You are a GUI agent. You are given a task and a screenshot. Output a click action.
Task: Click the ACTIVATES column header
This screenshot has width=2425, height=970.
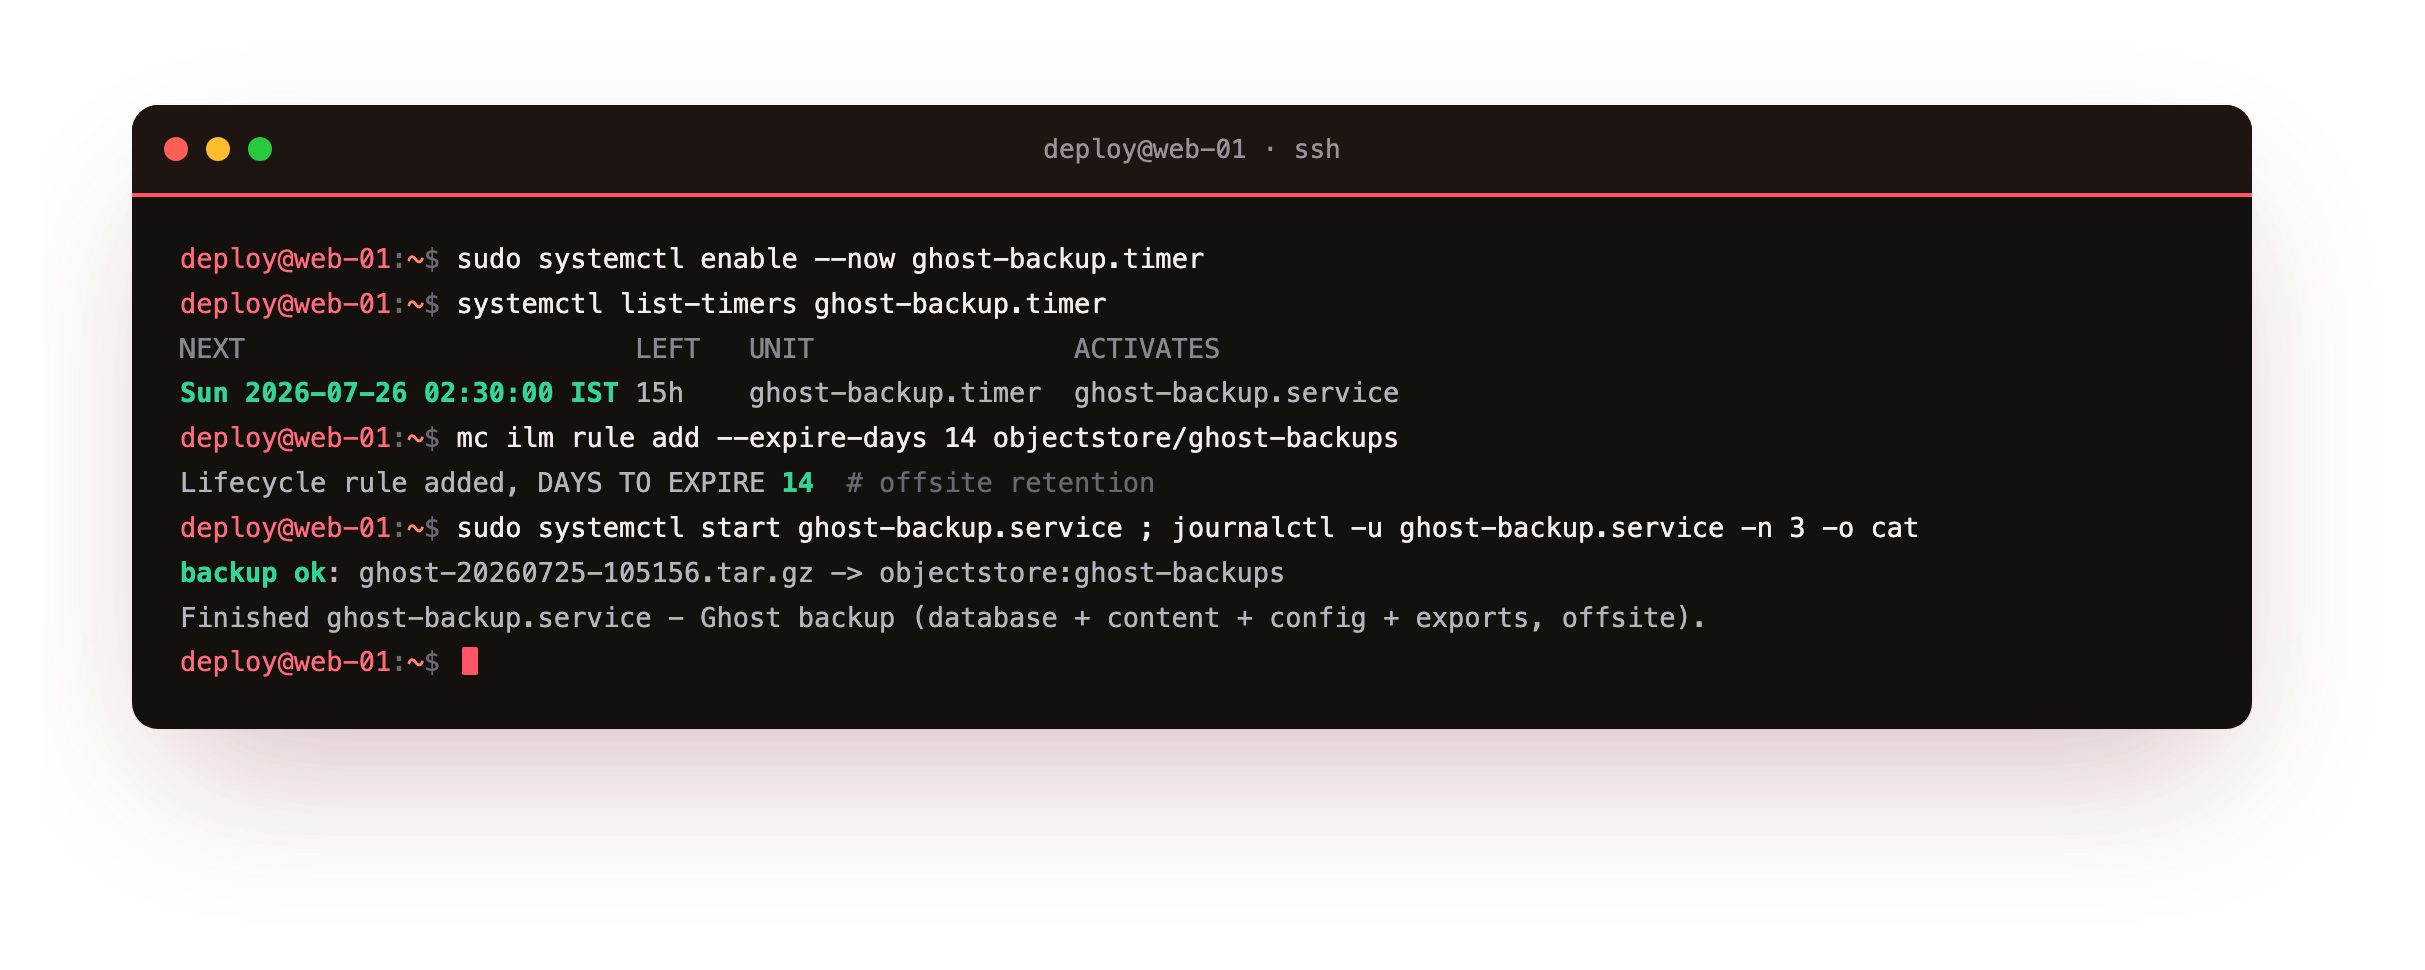point(1147,349)
